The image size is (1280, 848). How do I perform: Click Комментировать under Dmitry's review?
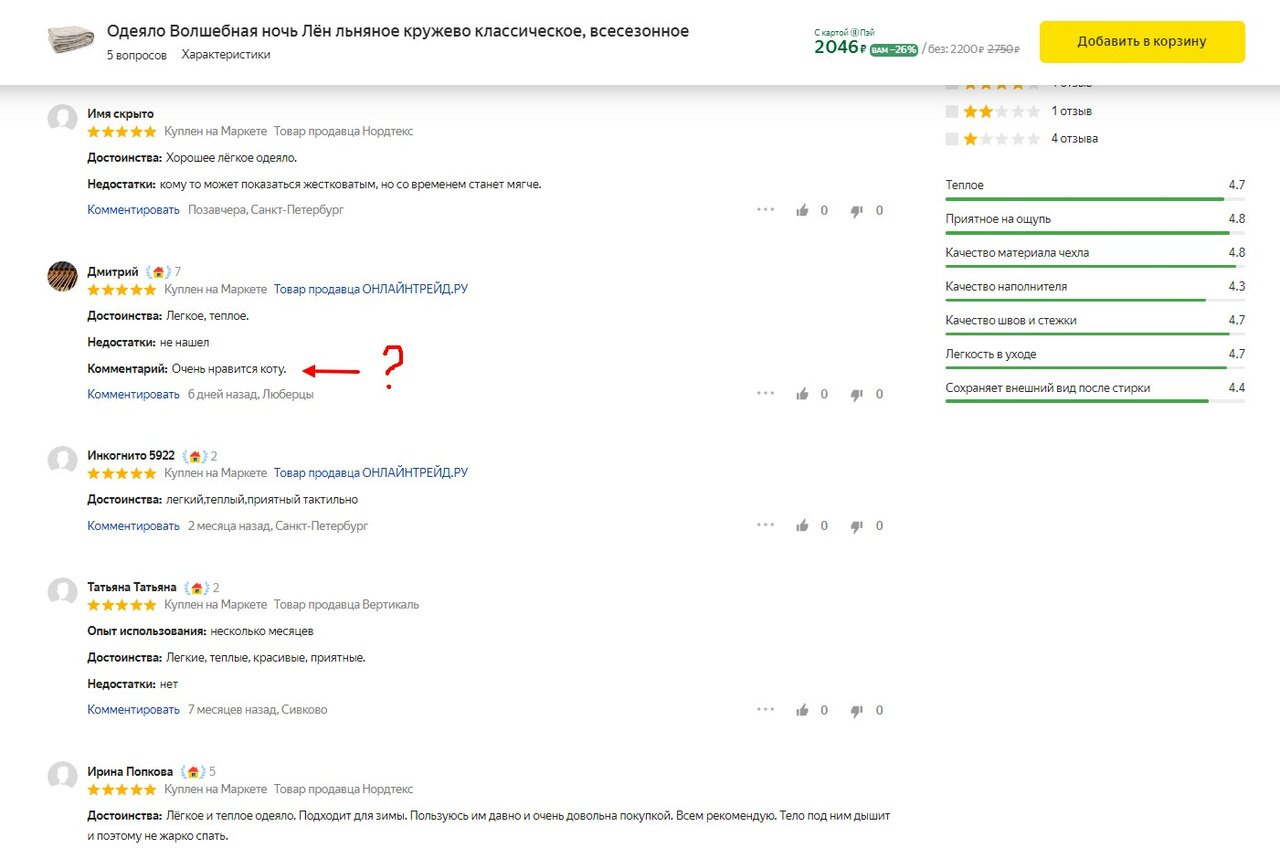(x=133, y=394)
